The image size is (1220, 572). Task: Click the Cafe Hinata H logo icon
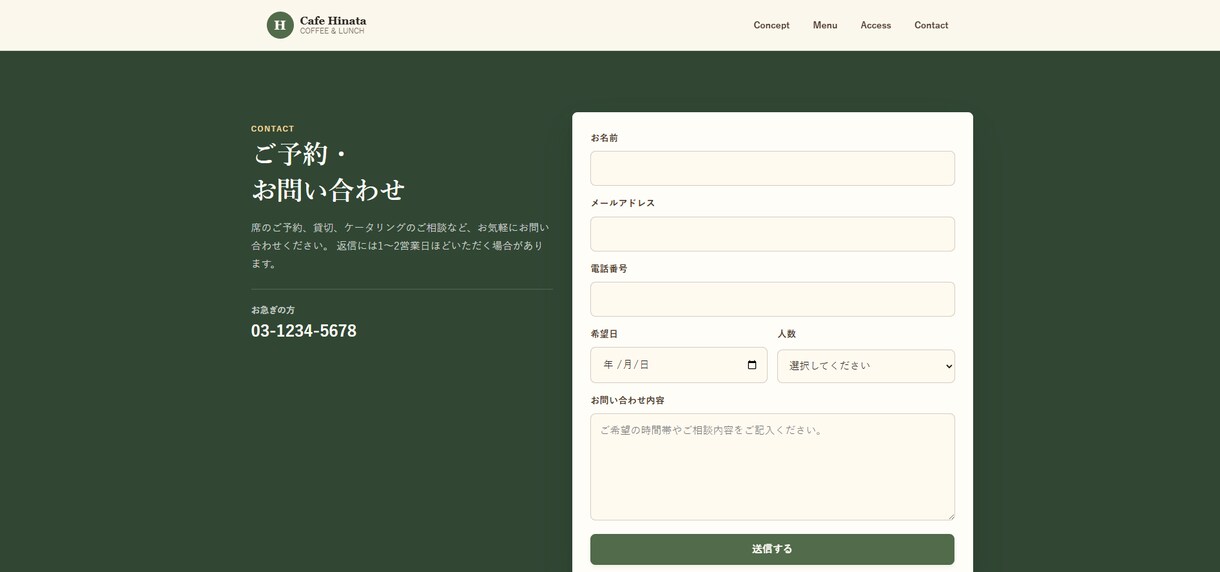280,25
